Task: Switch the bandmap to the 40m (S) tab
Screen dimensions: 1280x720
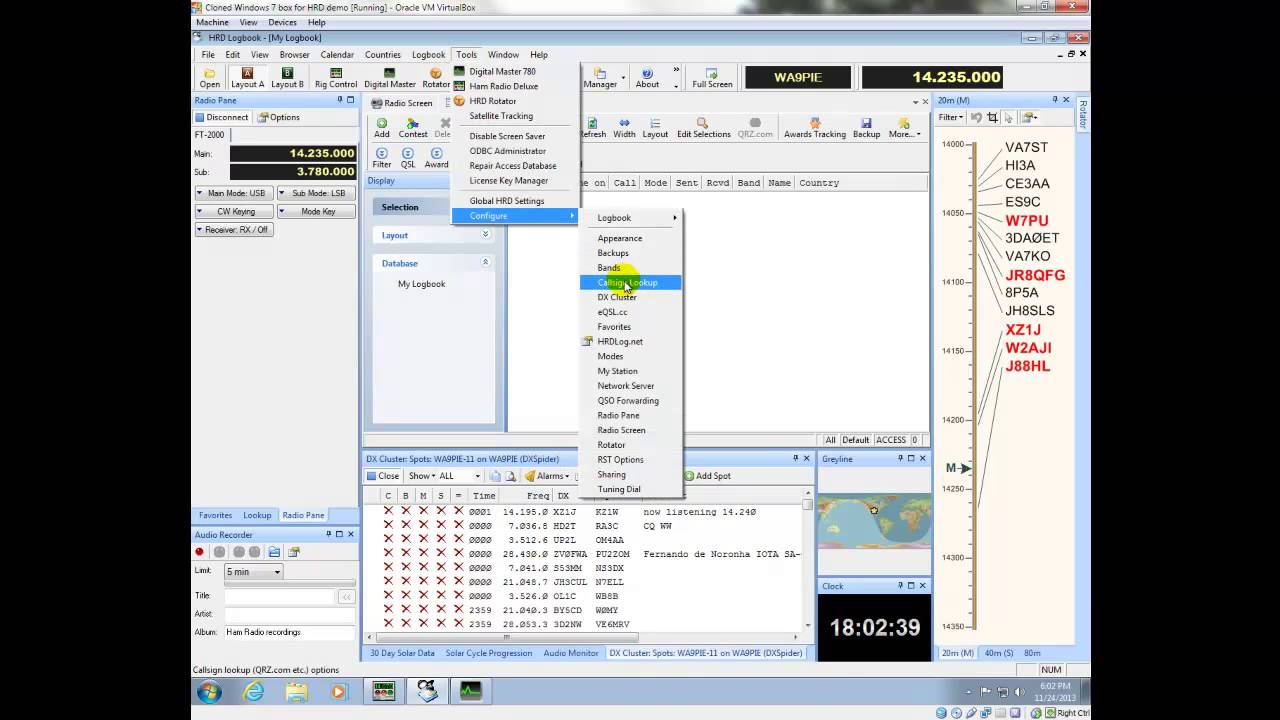Action: [998, 653]
